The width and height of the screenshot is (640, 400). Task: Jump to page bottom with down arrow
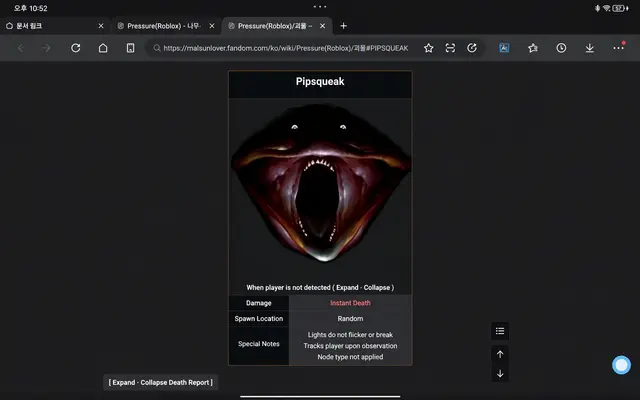[x=500, y=373]
